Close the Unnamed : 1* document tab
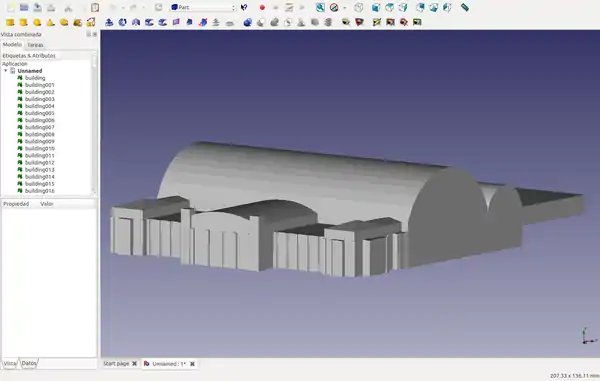600x381 pixels. pyautogui.click(x=192, y=364)
